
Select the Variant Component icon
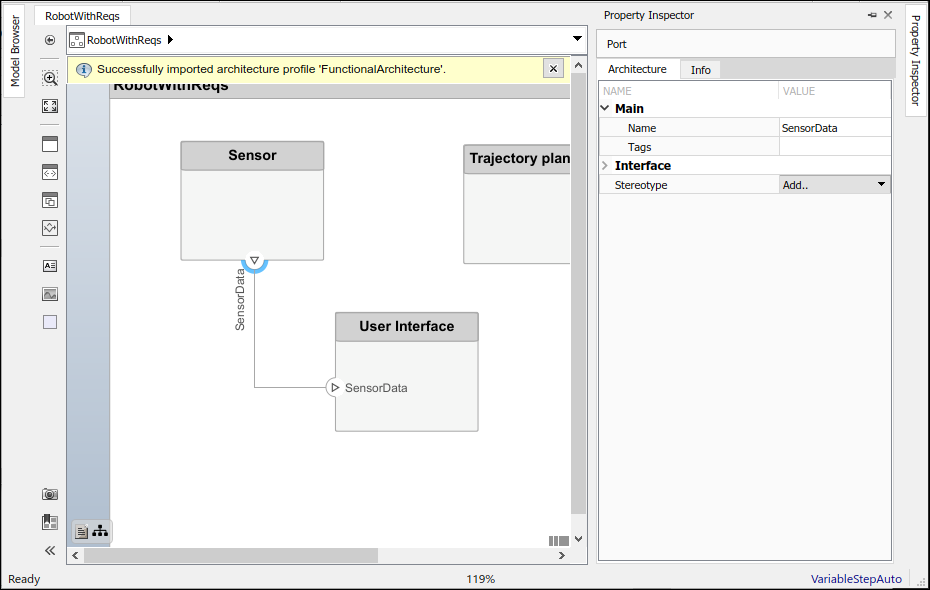point(50,200)
